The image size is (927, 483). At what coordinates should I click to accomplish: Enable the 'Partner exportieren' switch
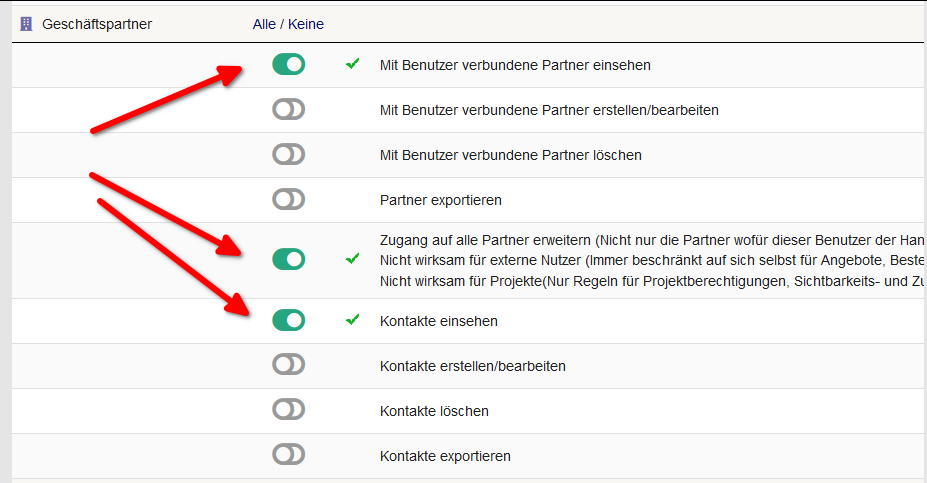pyautogui.click(x=288, y=200)
